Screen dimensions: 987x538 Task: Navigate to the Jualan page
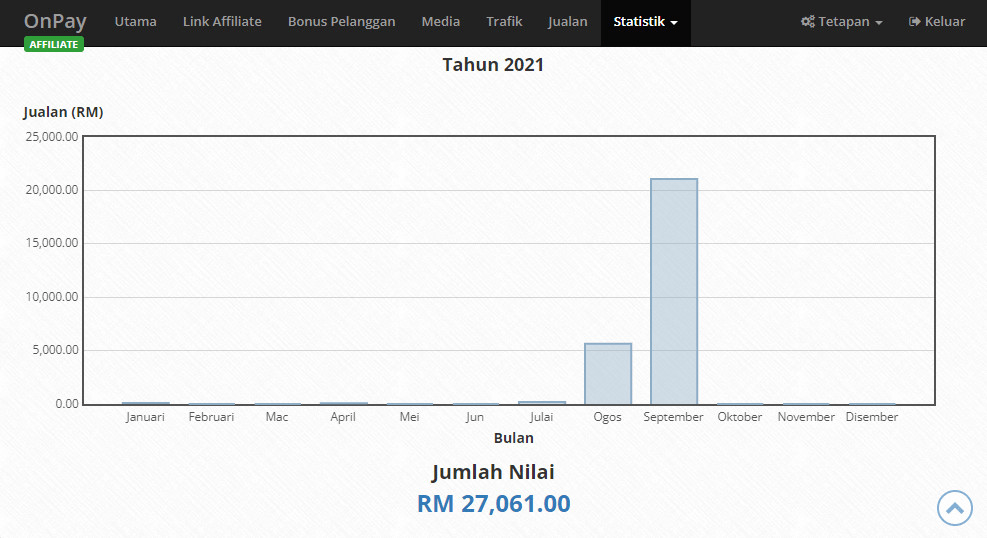pos(567,22)
